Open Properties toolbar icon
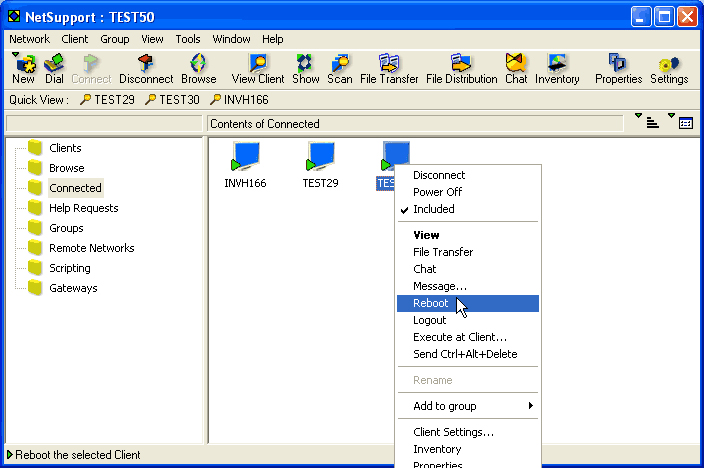704x468 pixels. (x=618, y=68)
